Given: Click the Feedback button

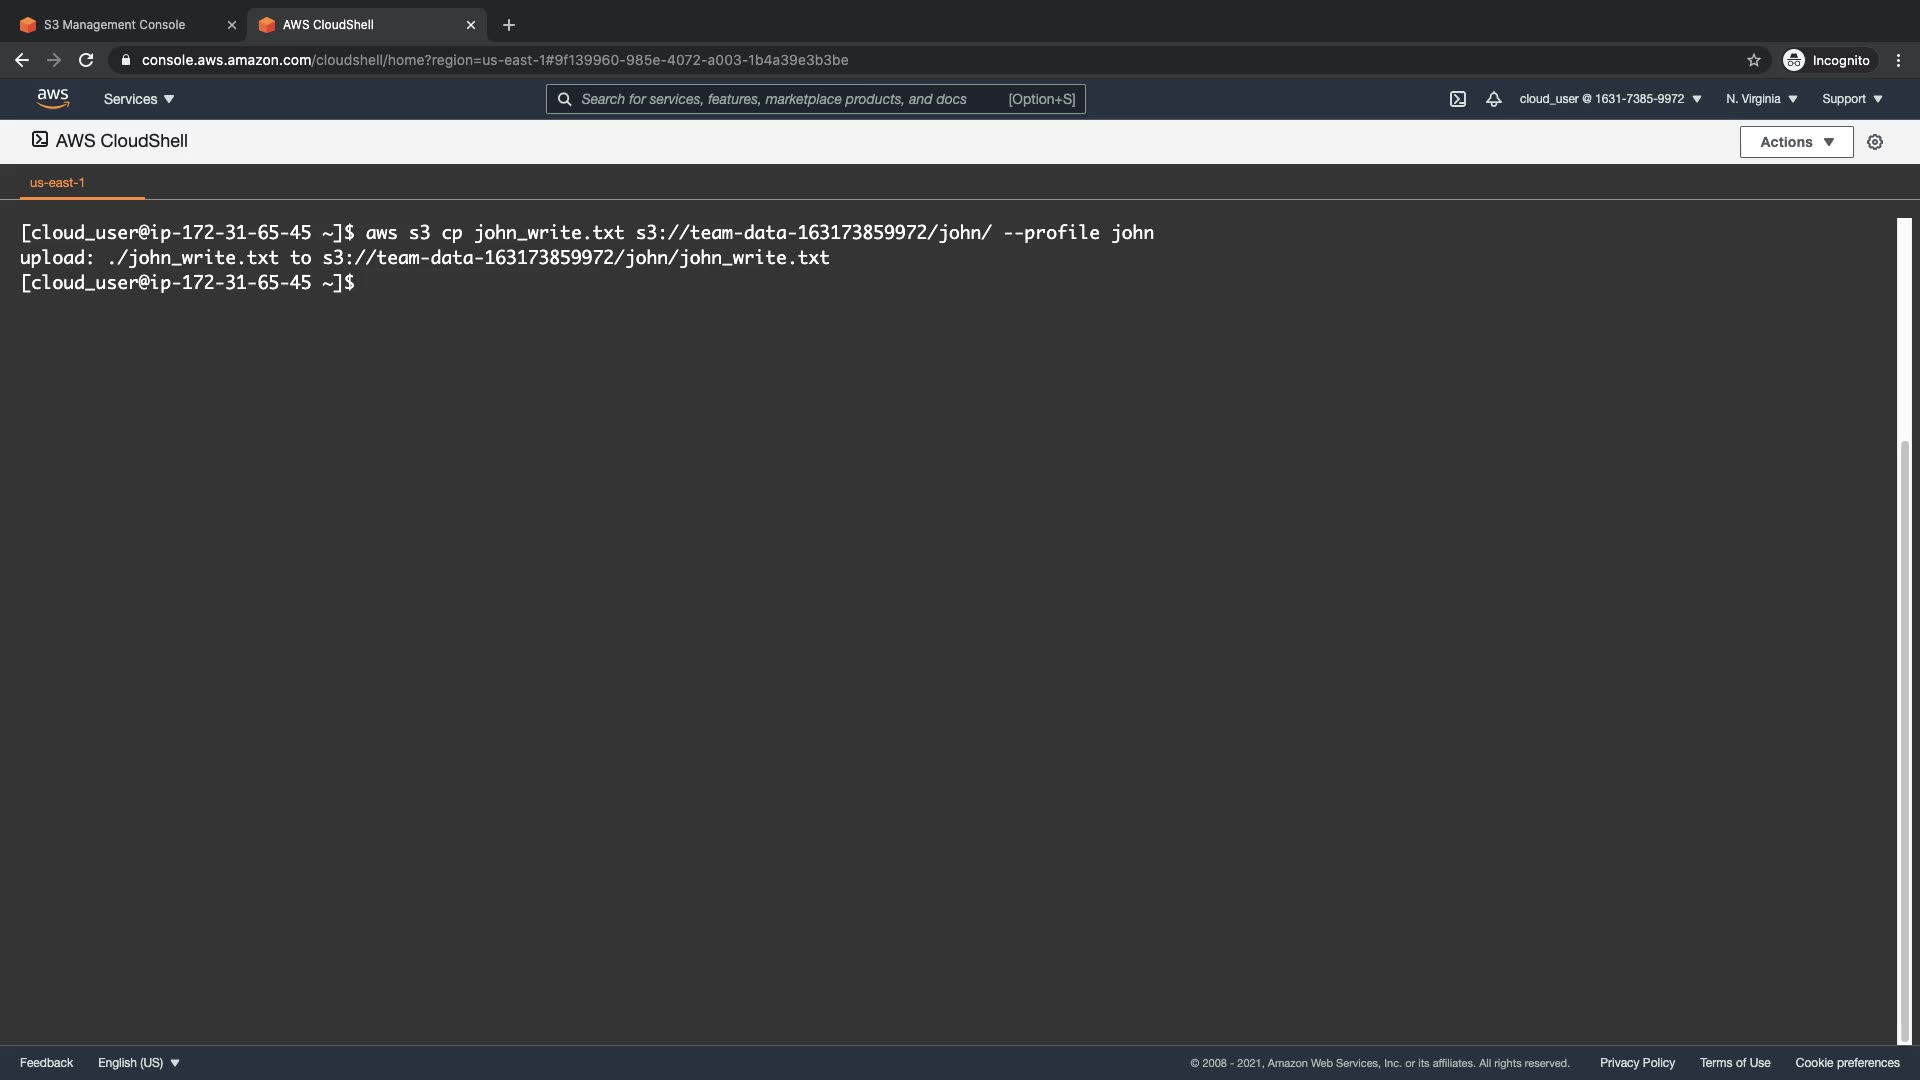Looking at the screenshot, I should (x=46, y=1063).
